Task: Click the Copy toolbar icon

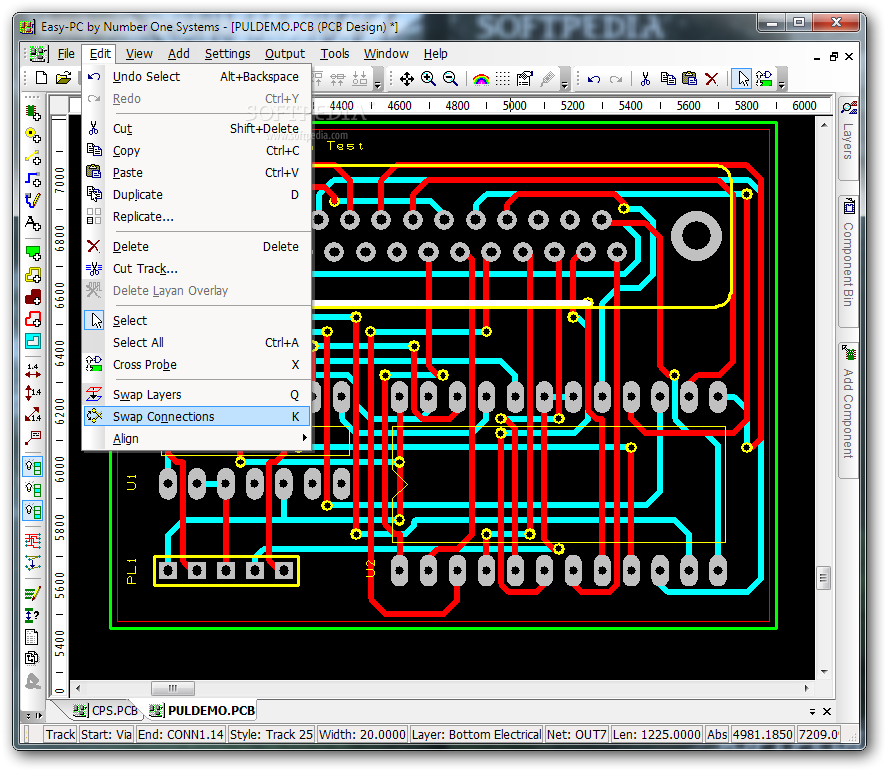Action: pyautogui.click(x=668, y=79)
